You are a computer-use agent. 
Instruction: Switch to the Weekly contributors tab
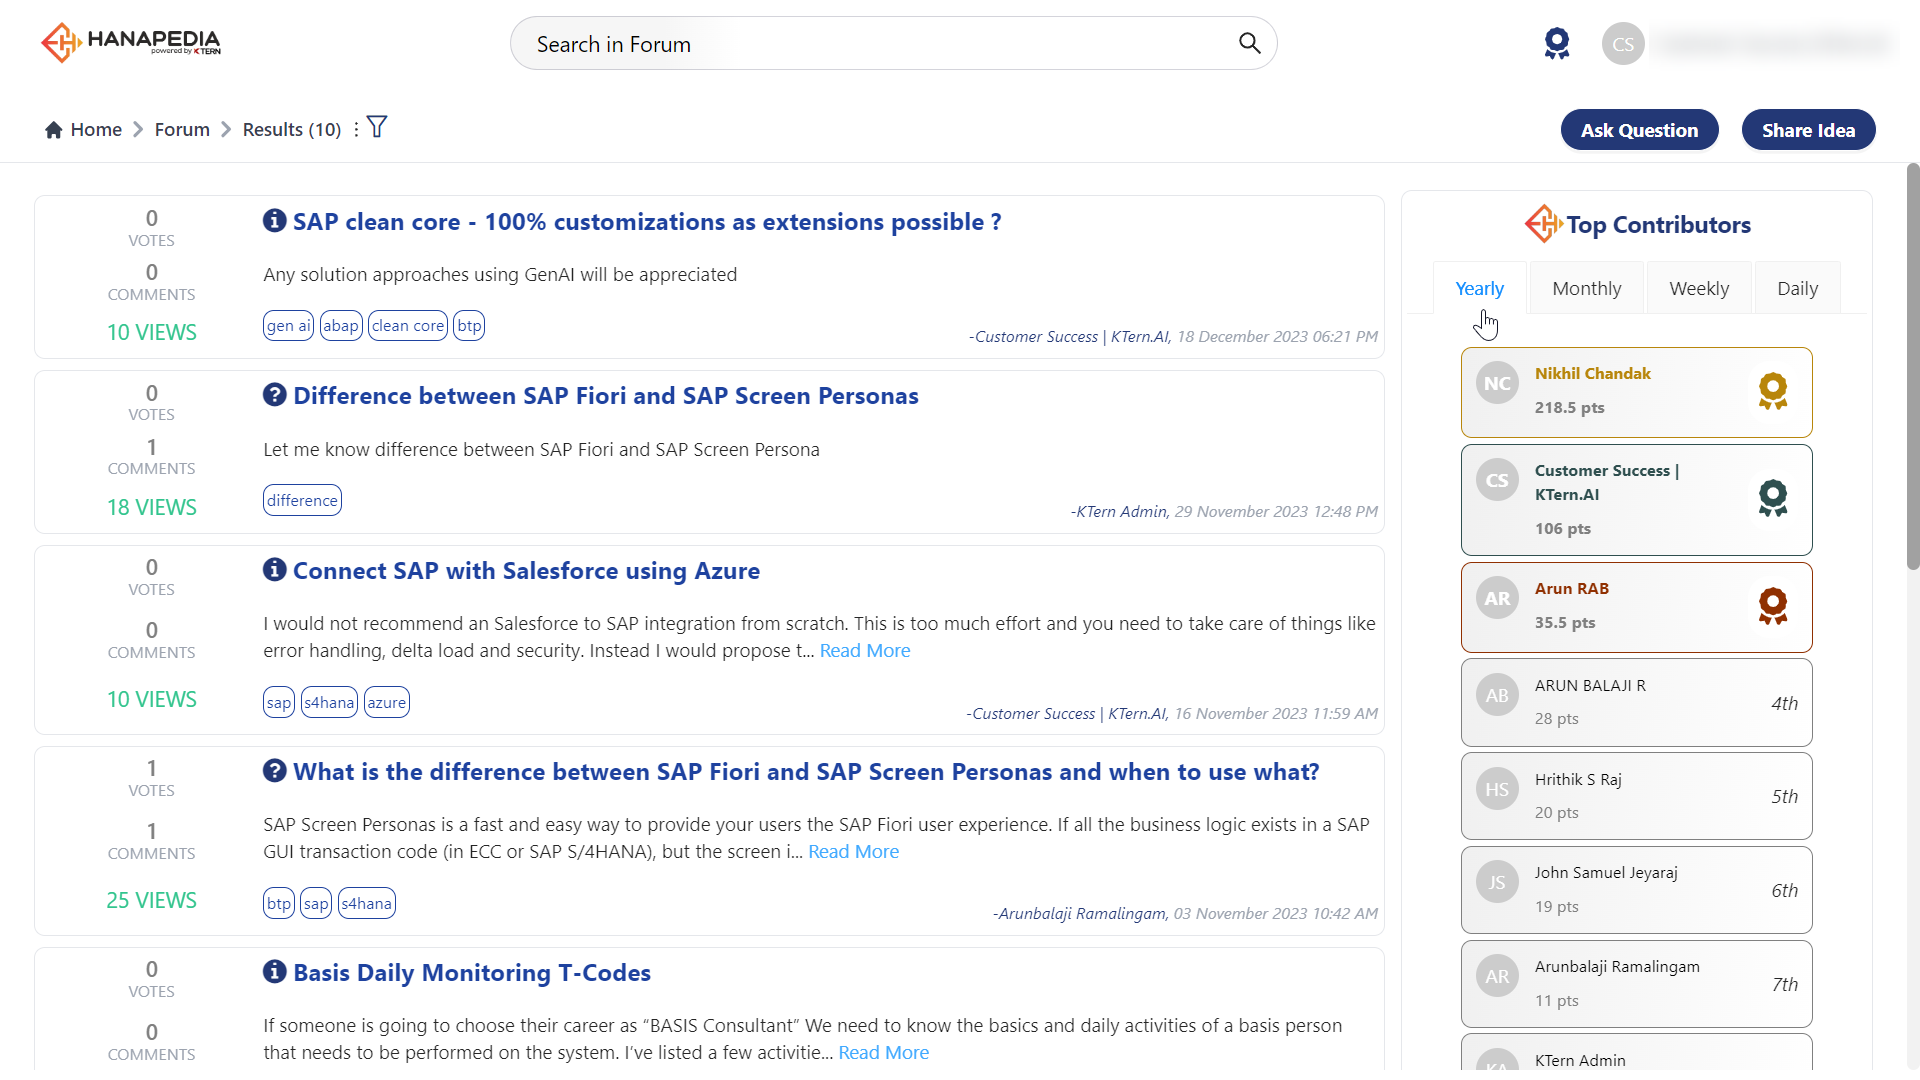(x=1699, y=288)
